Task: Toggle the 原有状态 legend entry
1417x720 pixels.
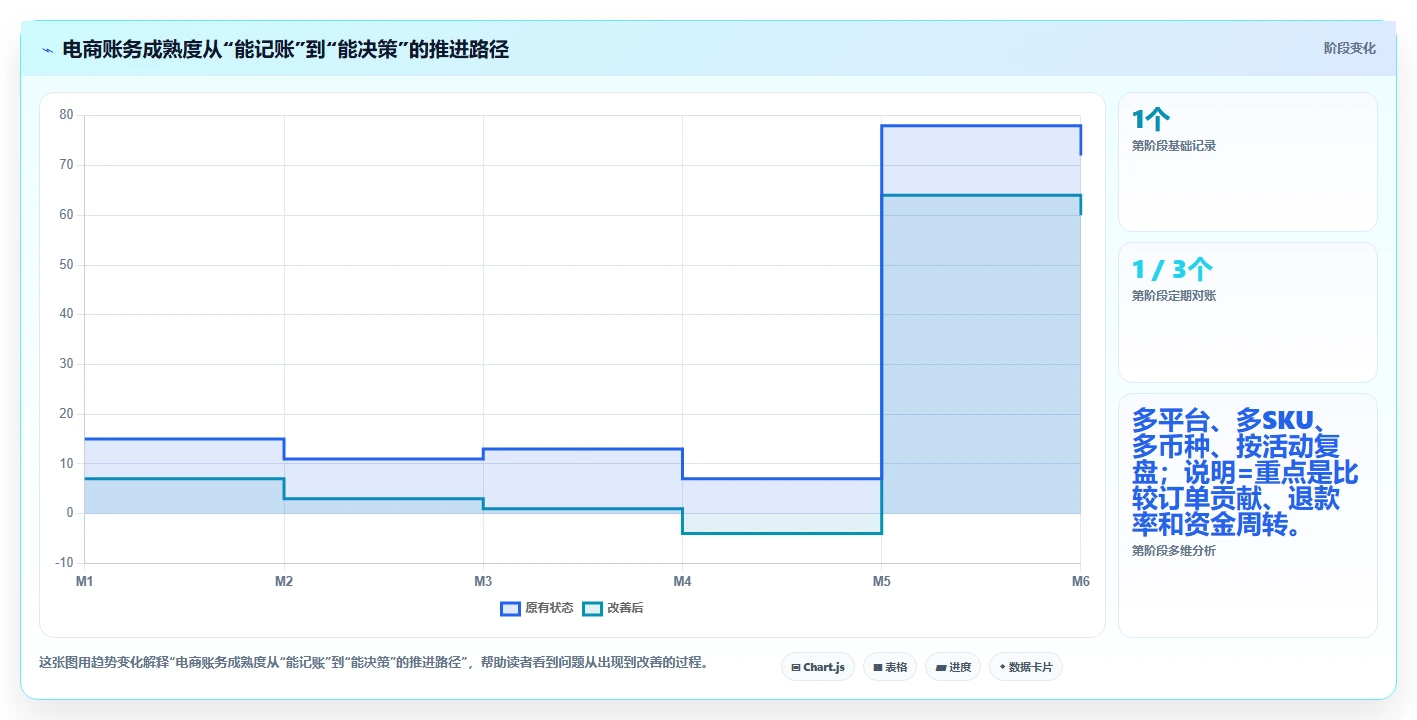Action: click(537, 608)
